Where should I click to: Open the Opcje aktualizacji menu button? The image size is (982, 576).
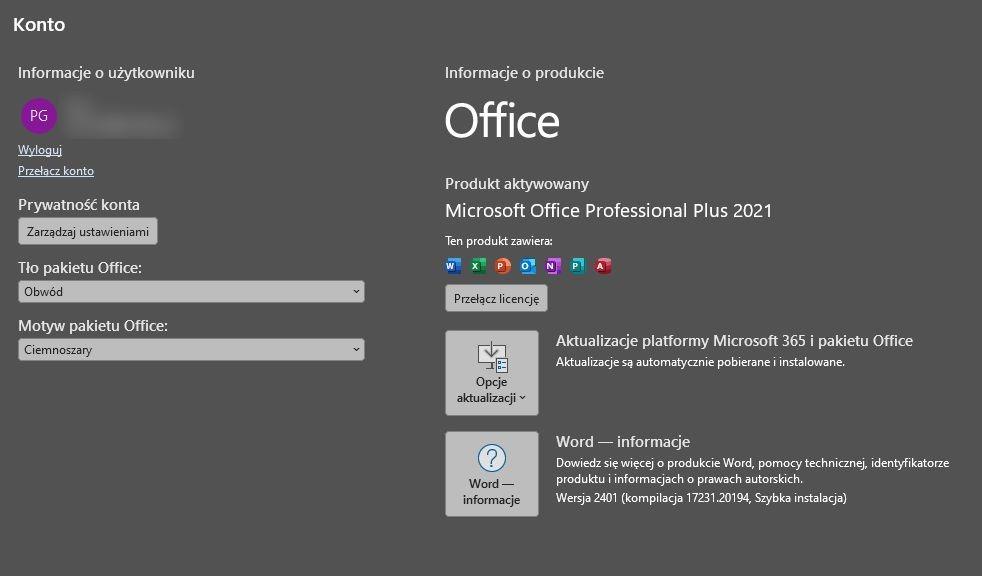(492, 373)
